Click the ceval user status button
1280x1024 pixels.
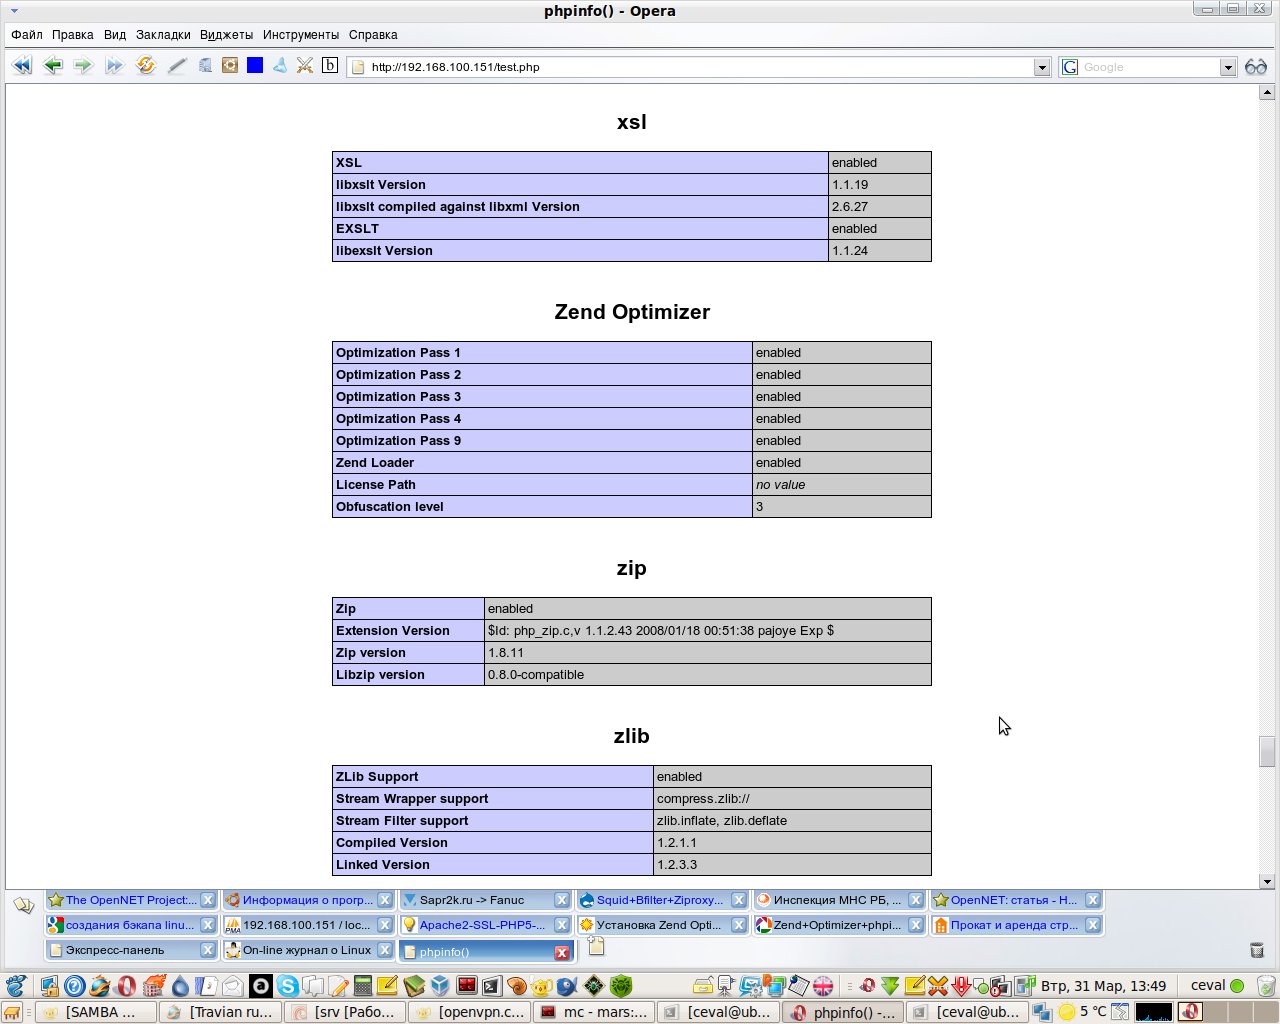coord(1216,985)
